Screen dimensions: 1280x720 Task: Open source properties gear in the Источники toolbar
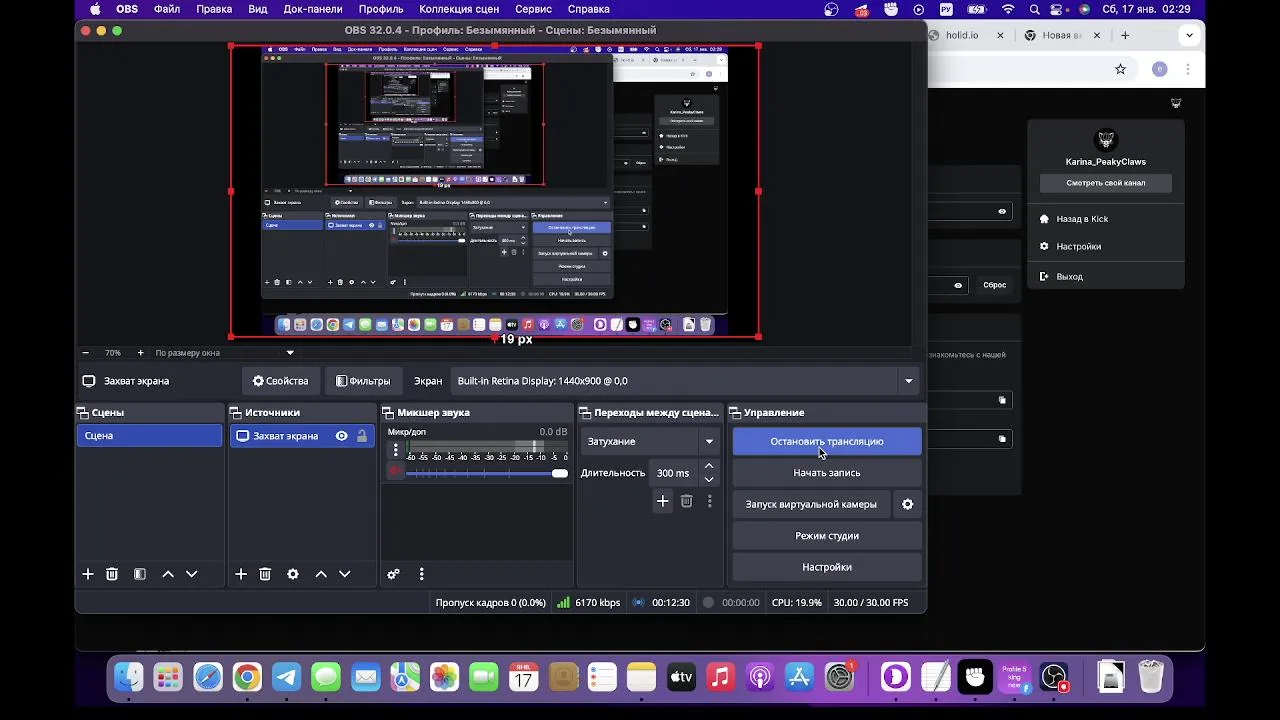coord(293,574)
